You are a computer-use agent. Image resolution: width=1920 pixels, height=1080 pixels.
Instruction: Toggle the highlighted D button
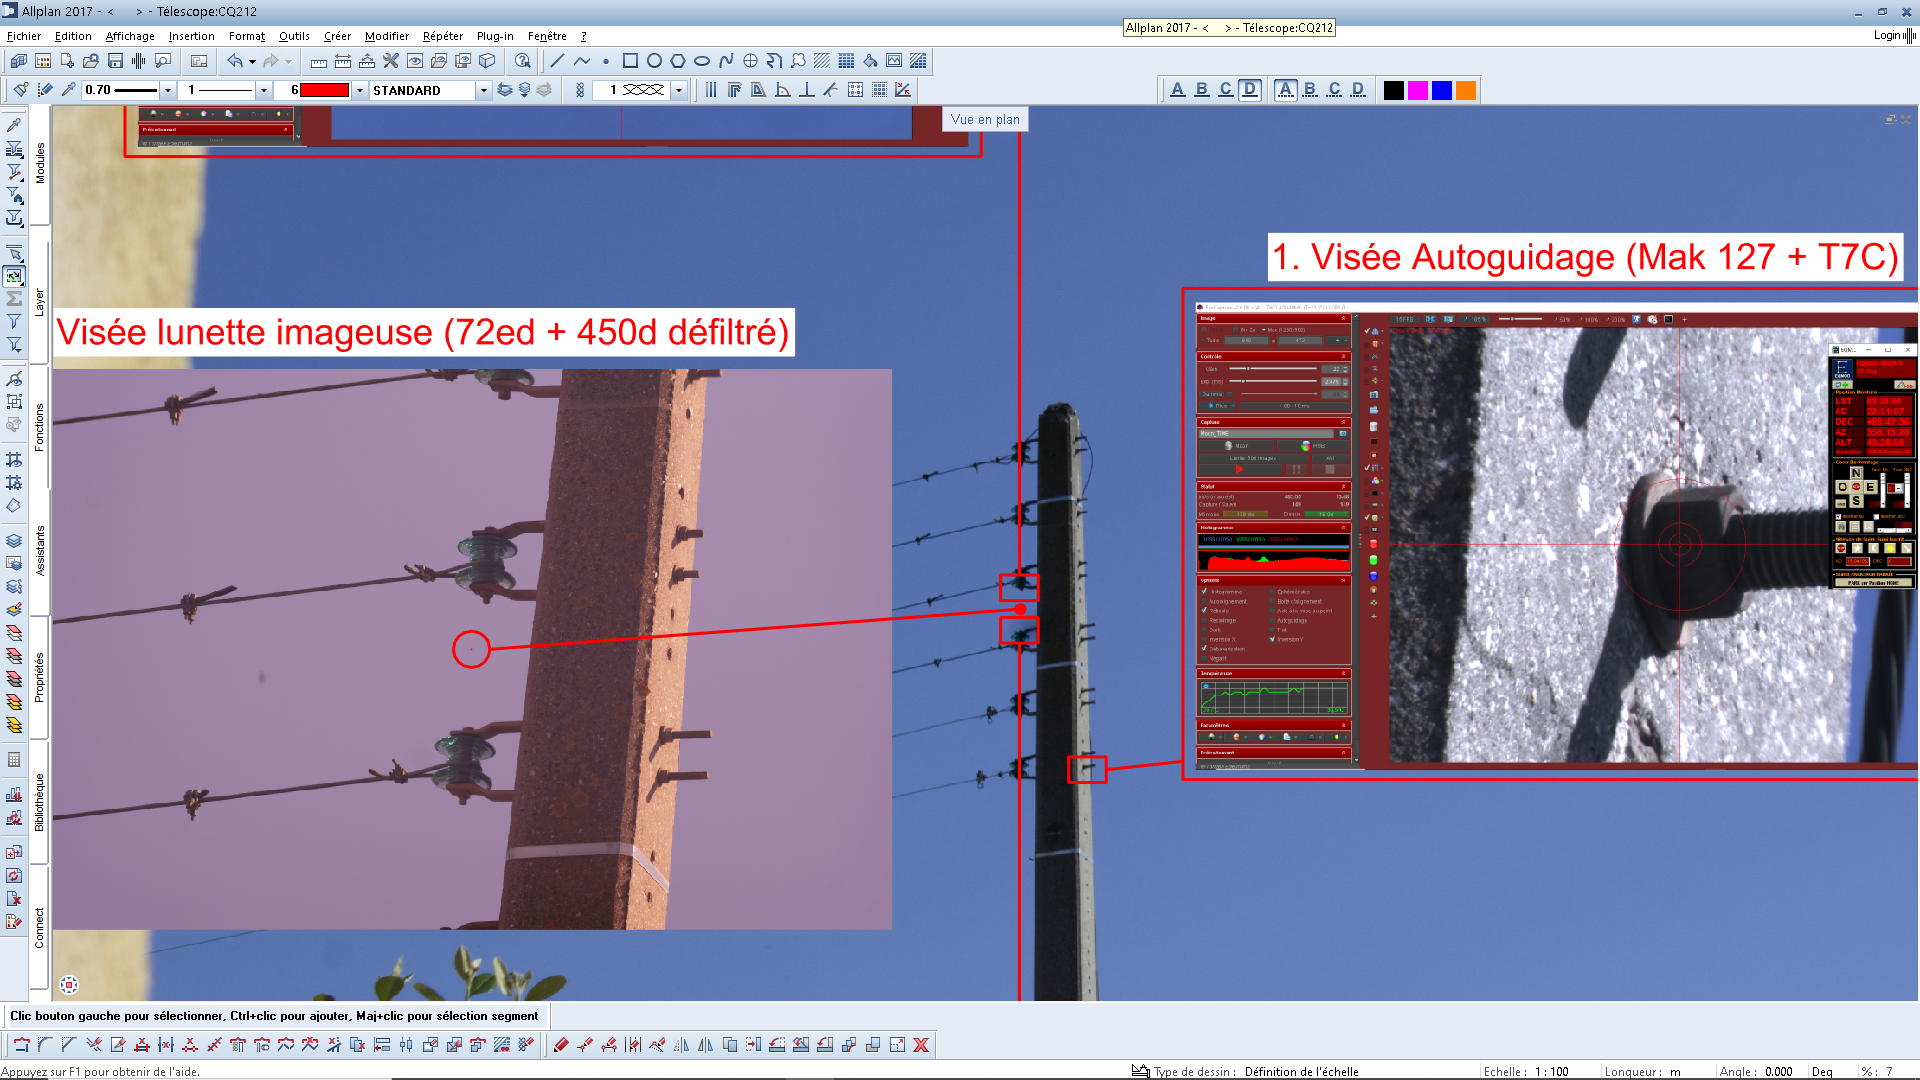1250,90
